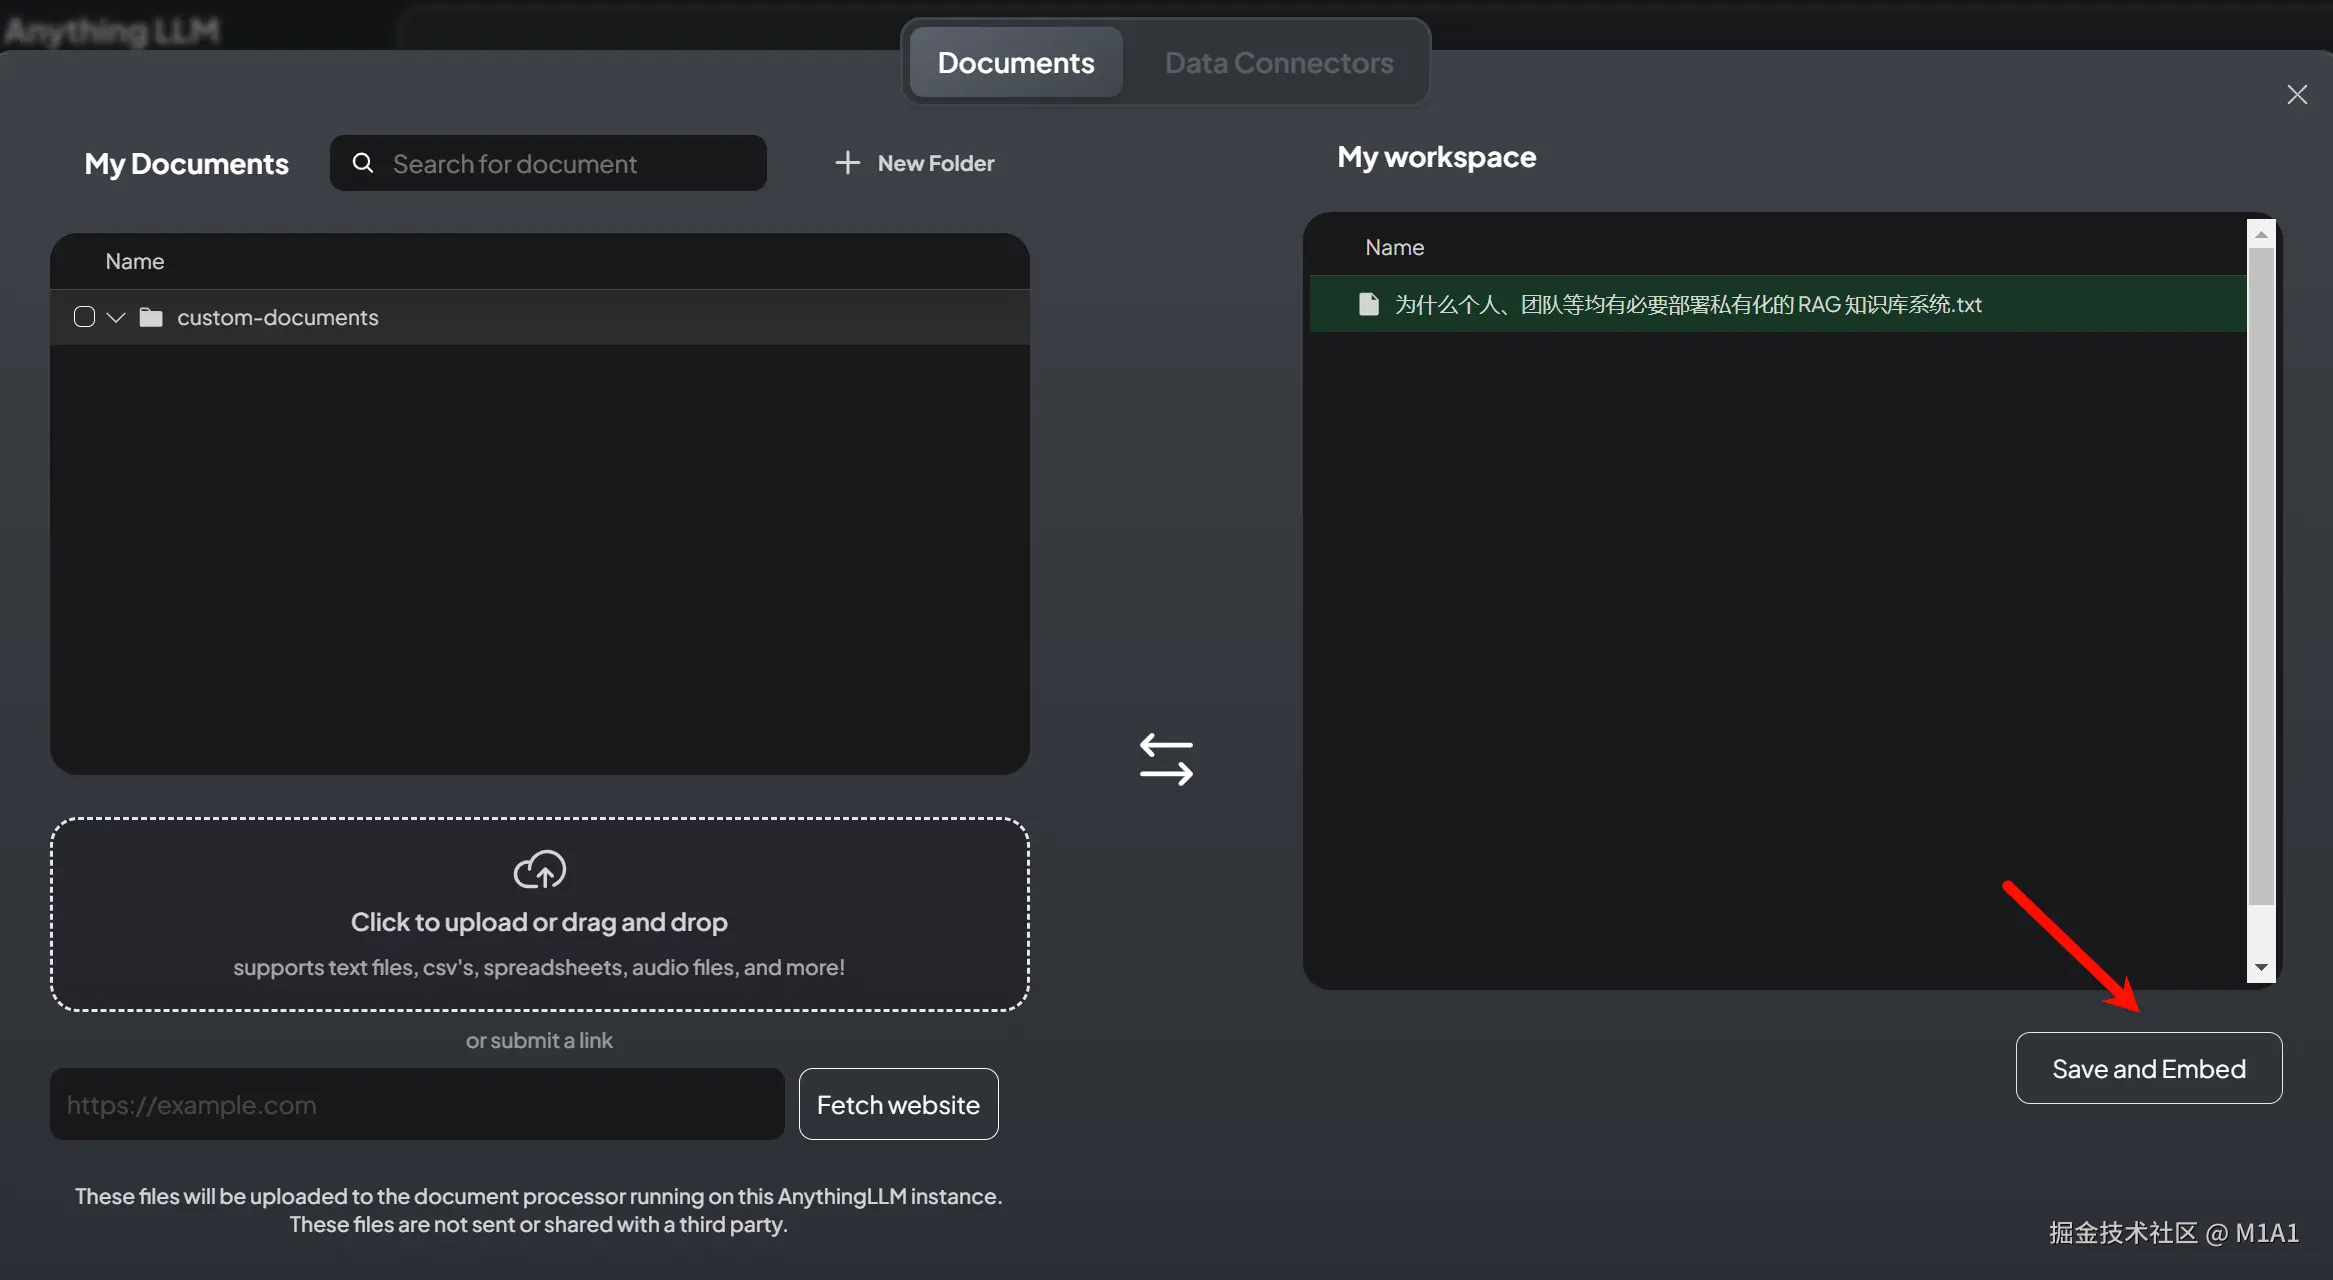Click the https://example.com link input
Screen dimensions: 2333x1280
[x=417, y=1104]
